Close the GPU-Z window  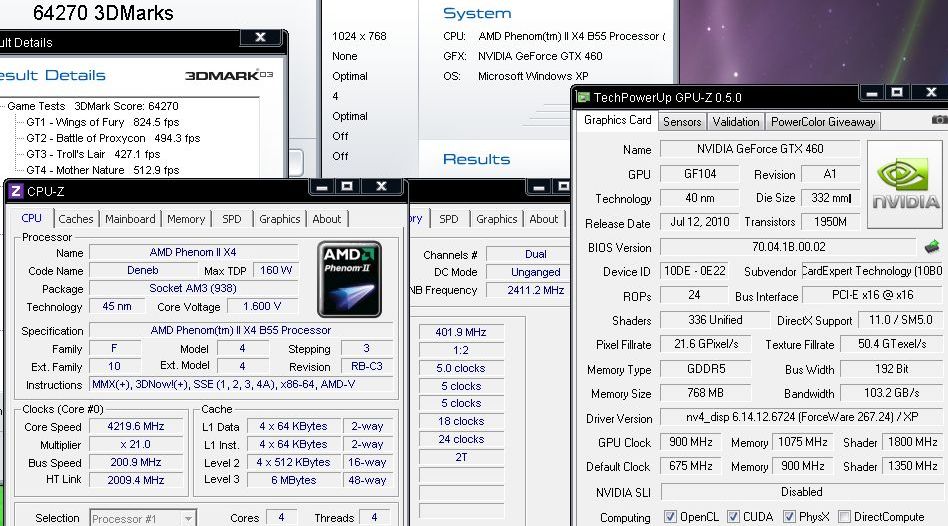(931, 93)
